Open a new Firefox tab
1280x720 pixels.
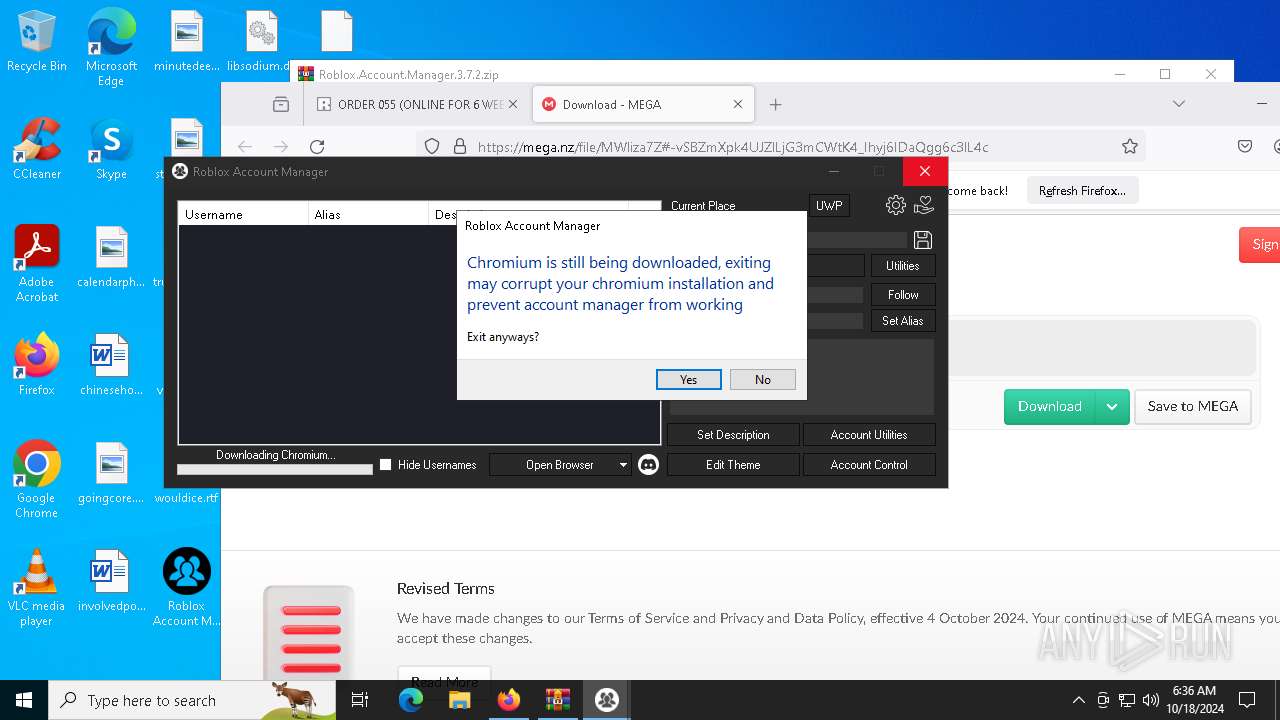775,104
